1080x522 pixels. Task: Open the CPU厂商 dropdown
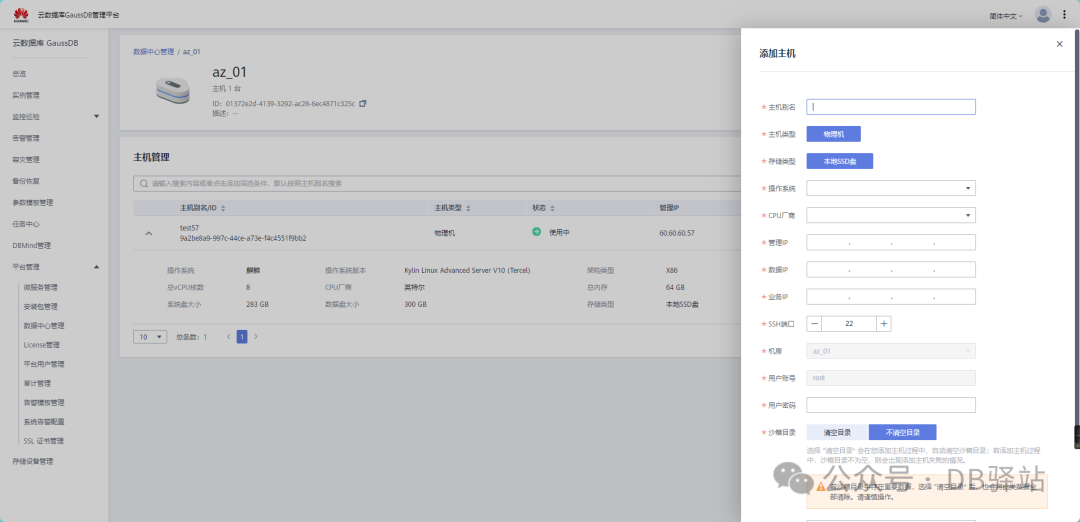tap(891, 216)
